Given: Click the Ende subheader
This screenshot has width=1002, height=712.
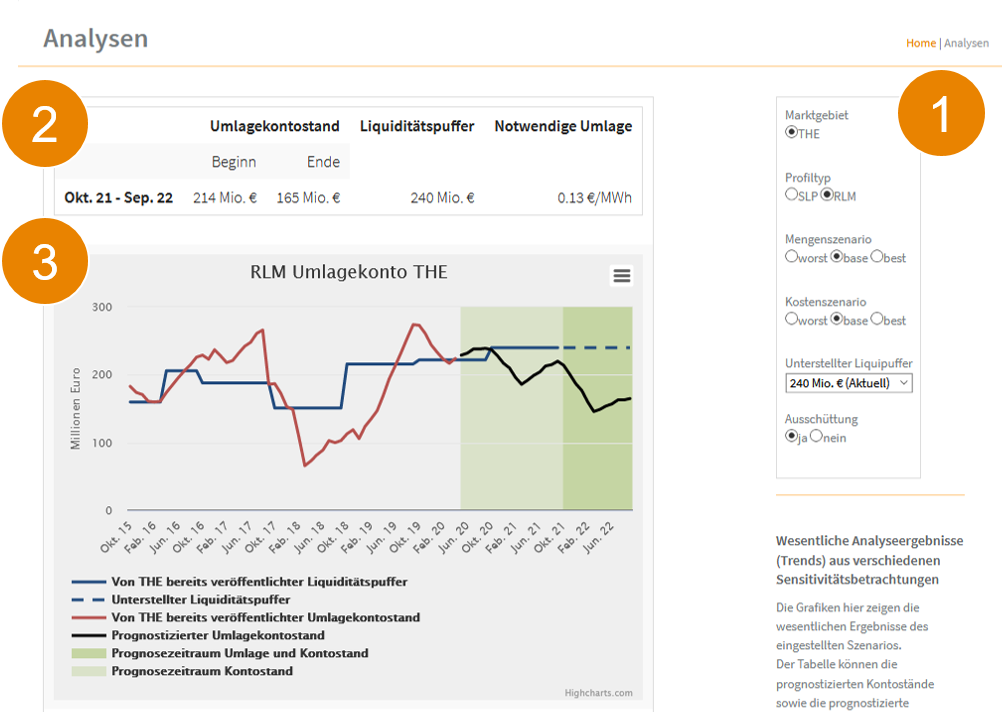Looking at the screenshot, I should pyautogui.click(x=323, y=162).
